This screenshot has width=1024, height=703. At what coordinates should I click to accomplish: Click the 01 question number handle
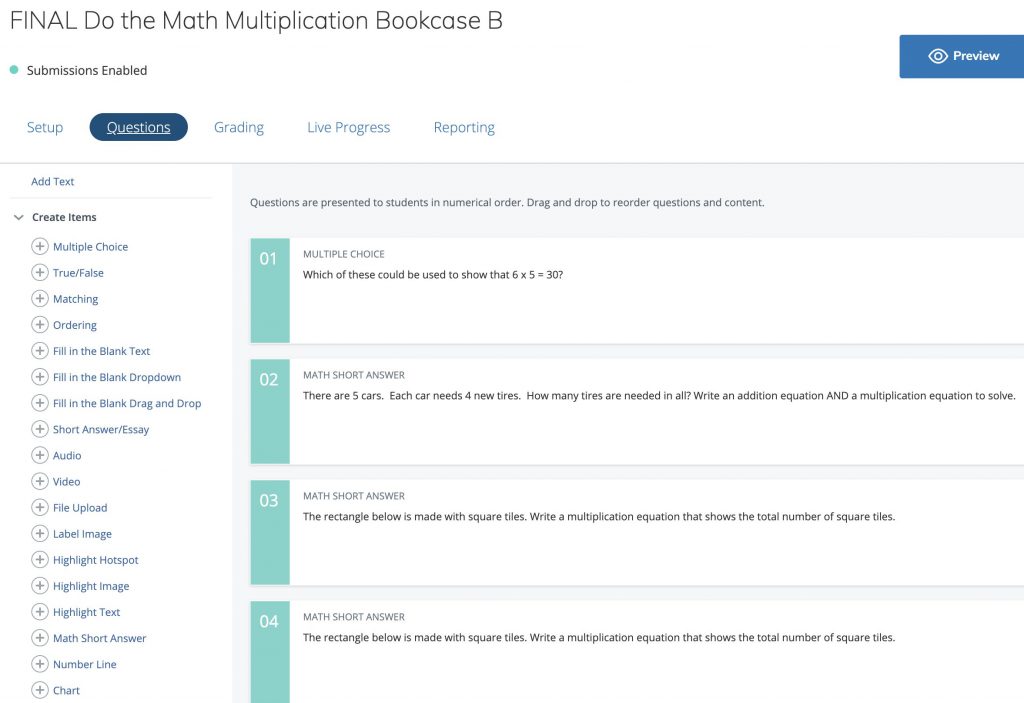pyautogui.click(x=270, y=291)
